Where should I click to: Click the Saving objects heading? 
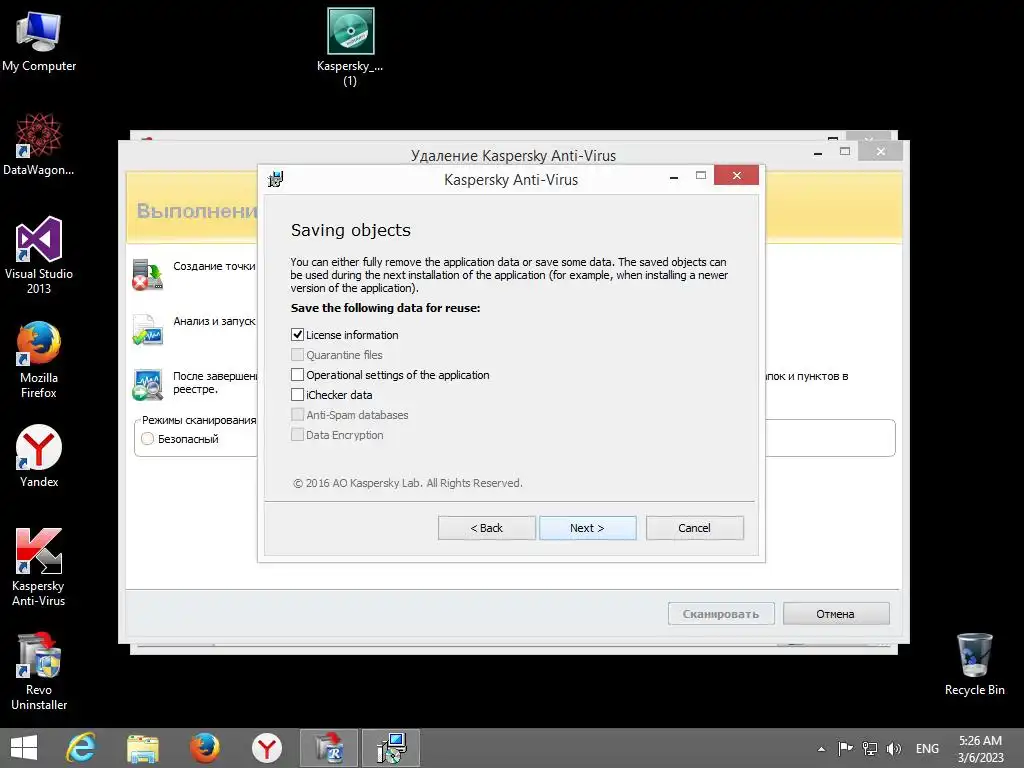pos(351,230)
